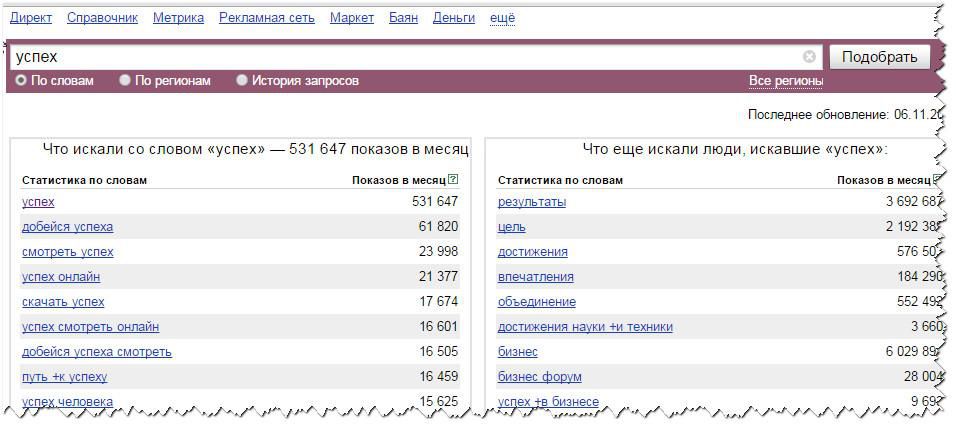The width and height of the screenshot is (956, 427).
Task: Open Метрика in the top navigation
Action: pyautogui.click(x=178, y=18)
